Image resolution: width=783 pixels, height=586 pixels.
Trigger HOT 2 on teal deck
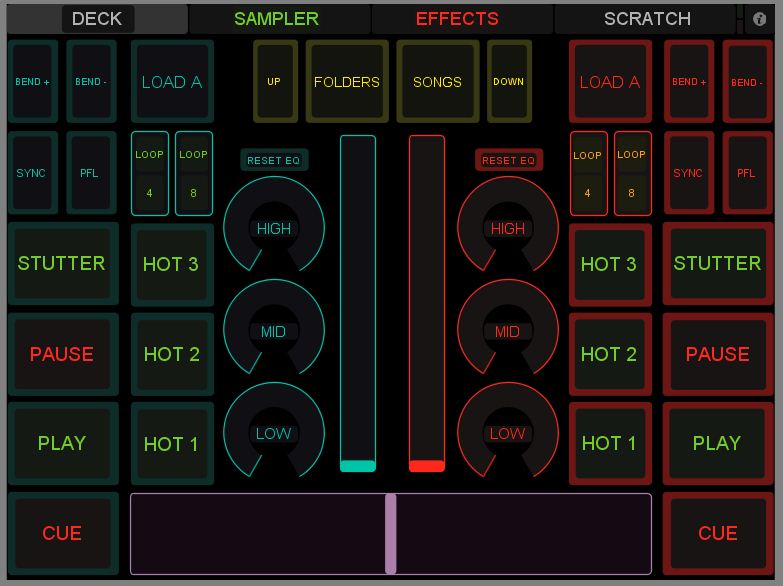point(172,354)
